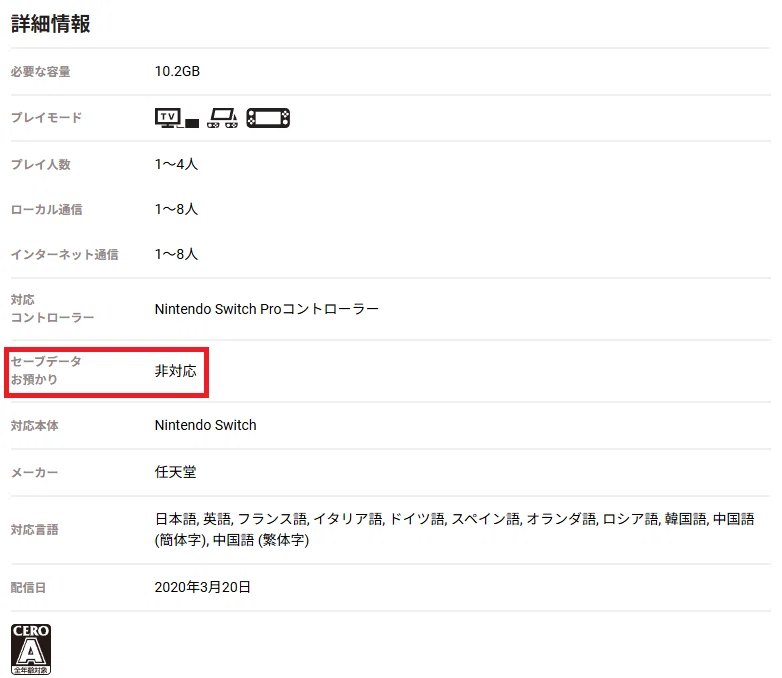Select Nintendo Switch Proコントローラー text
The image size is (782, 678).
pyautogui.click(x=267, y=309)
